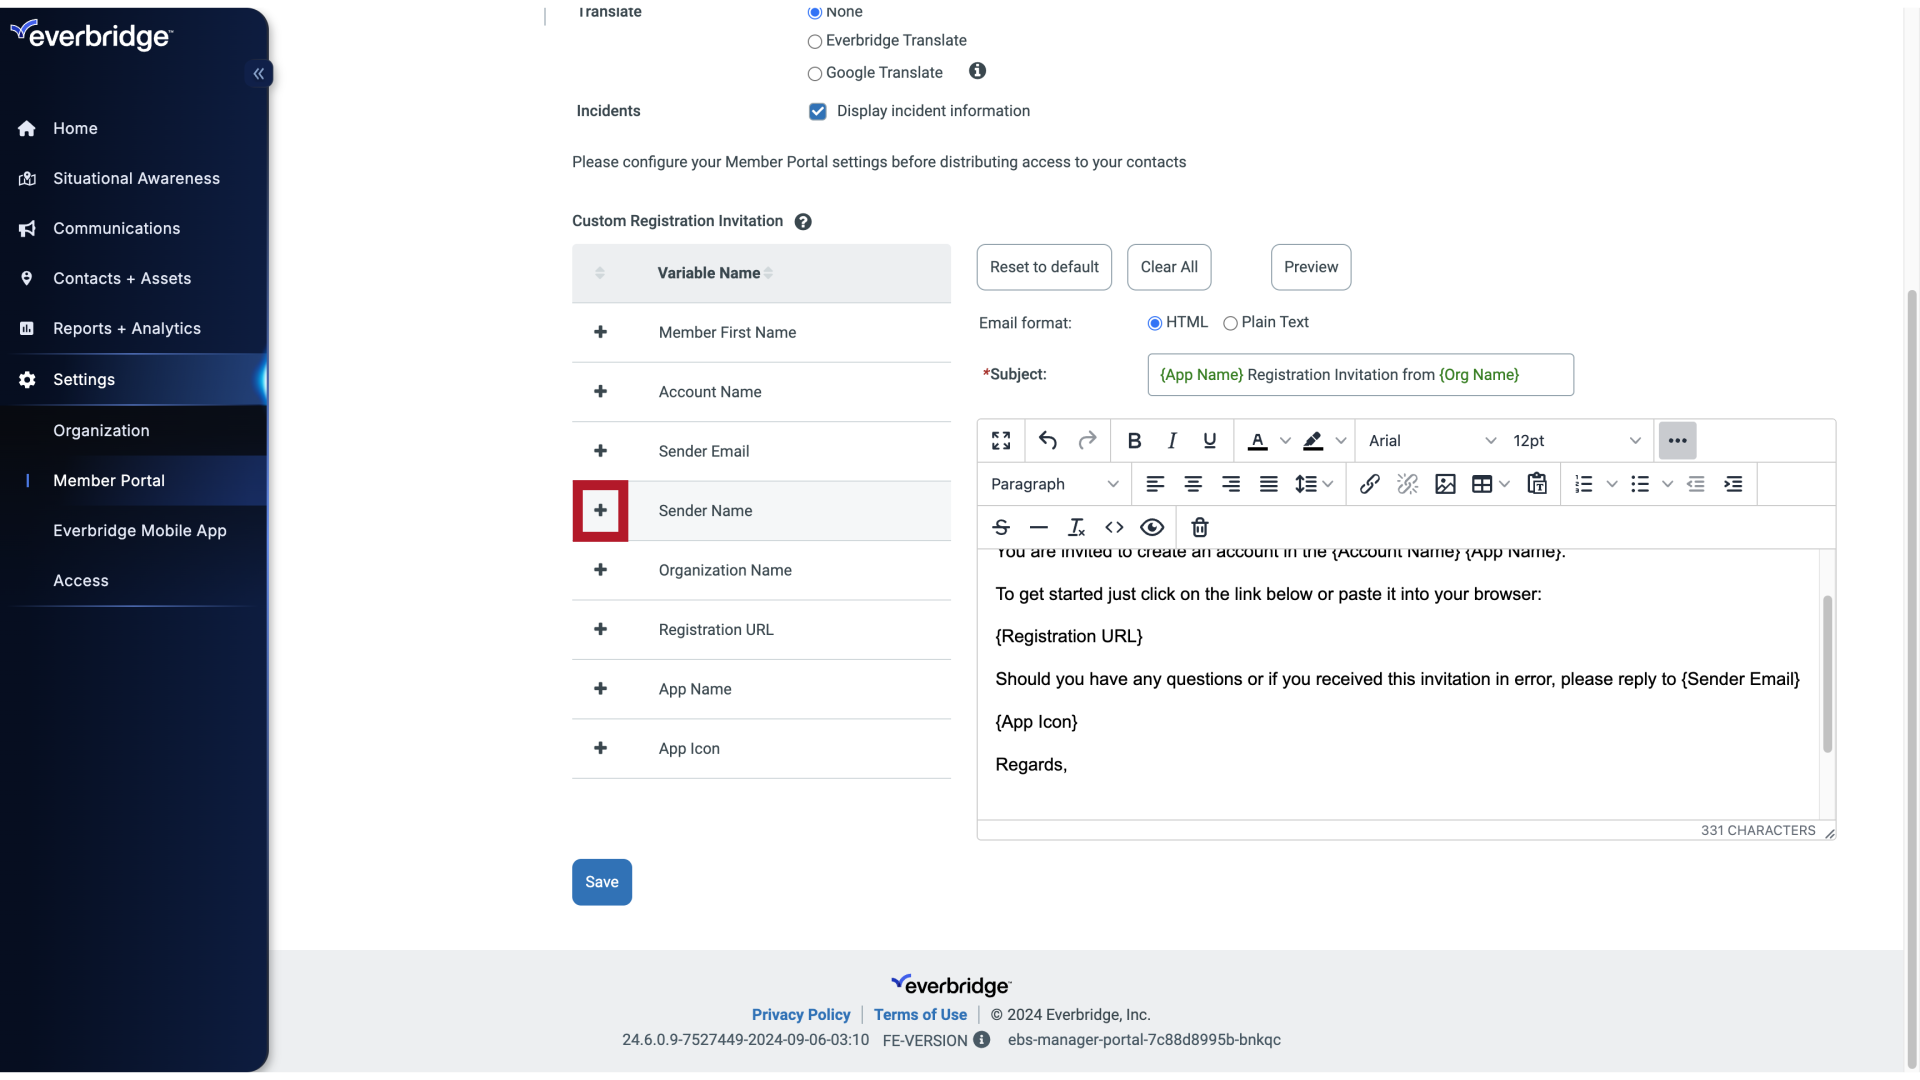Apply text color with A icon
Viewport: 1920px width, 1080px height.
click(1258, 441)
